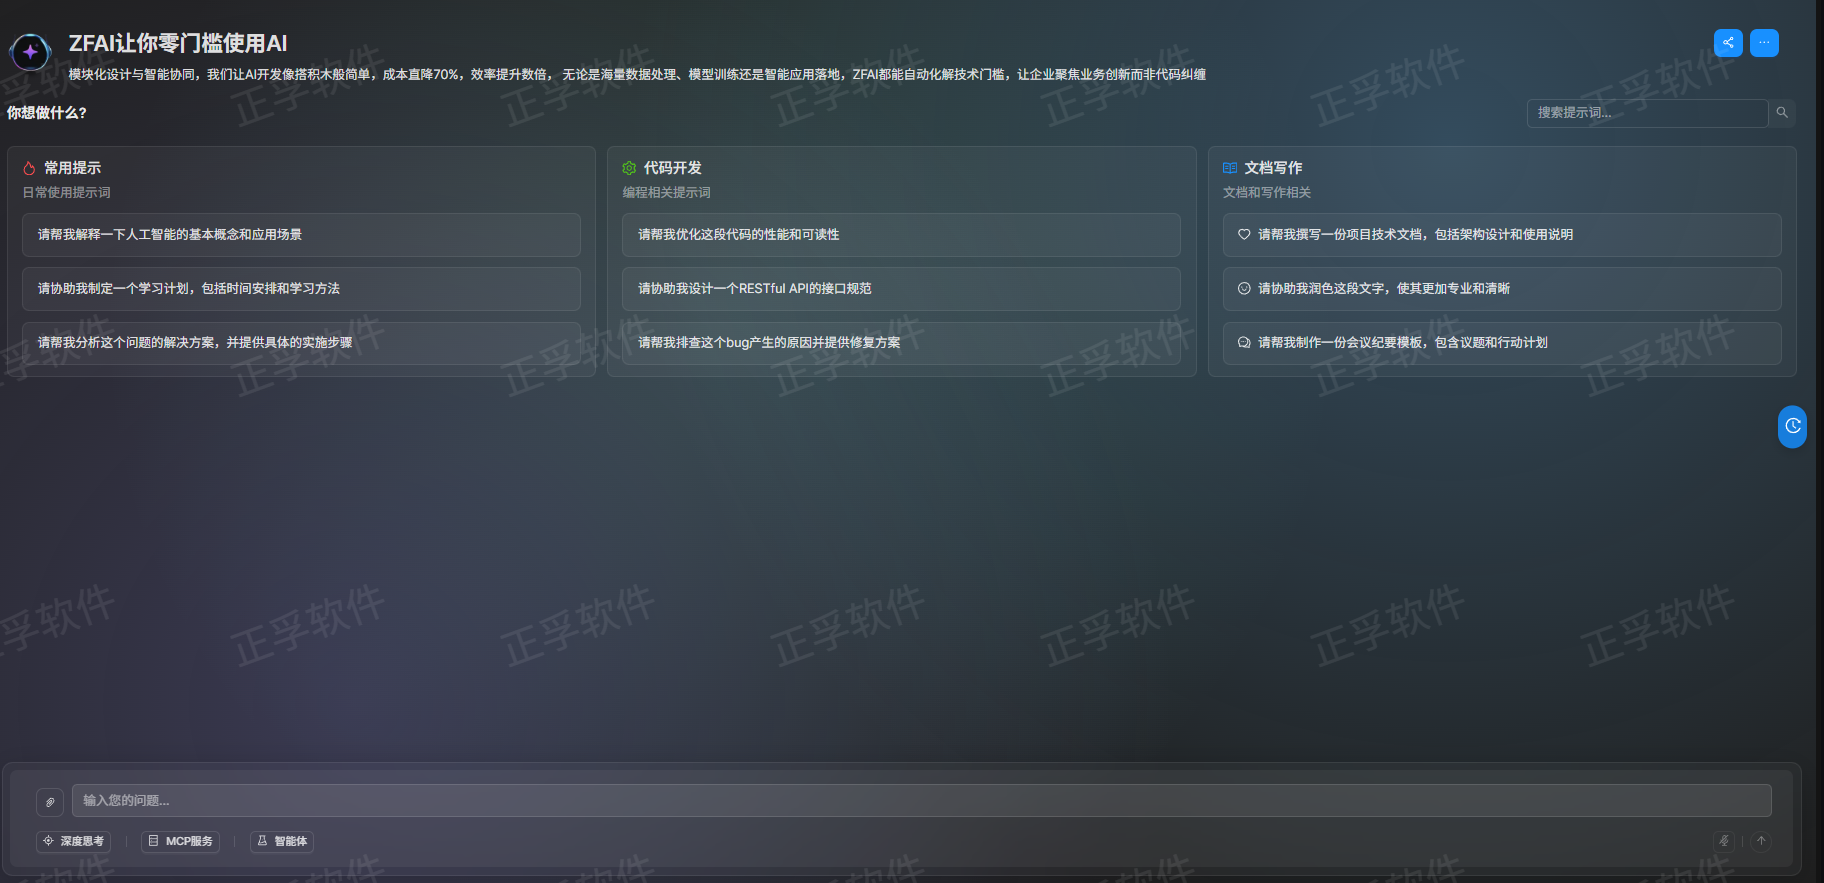Click the paperclip attachment icon

50,802
